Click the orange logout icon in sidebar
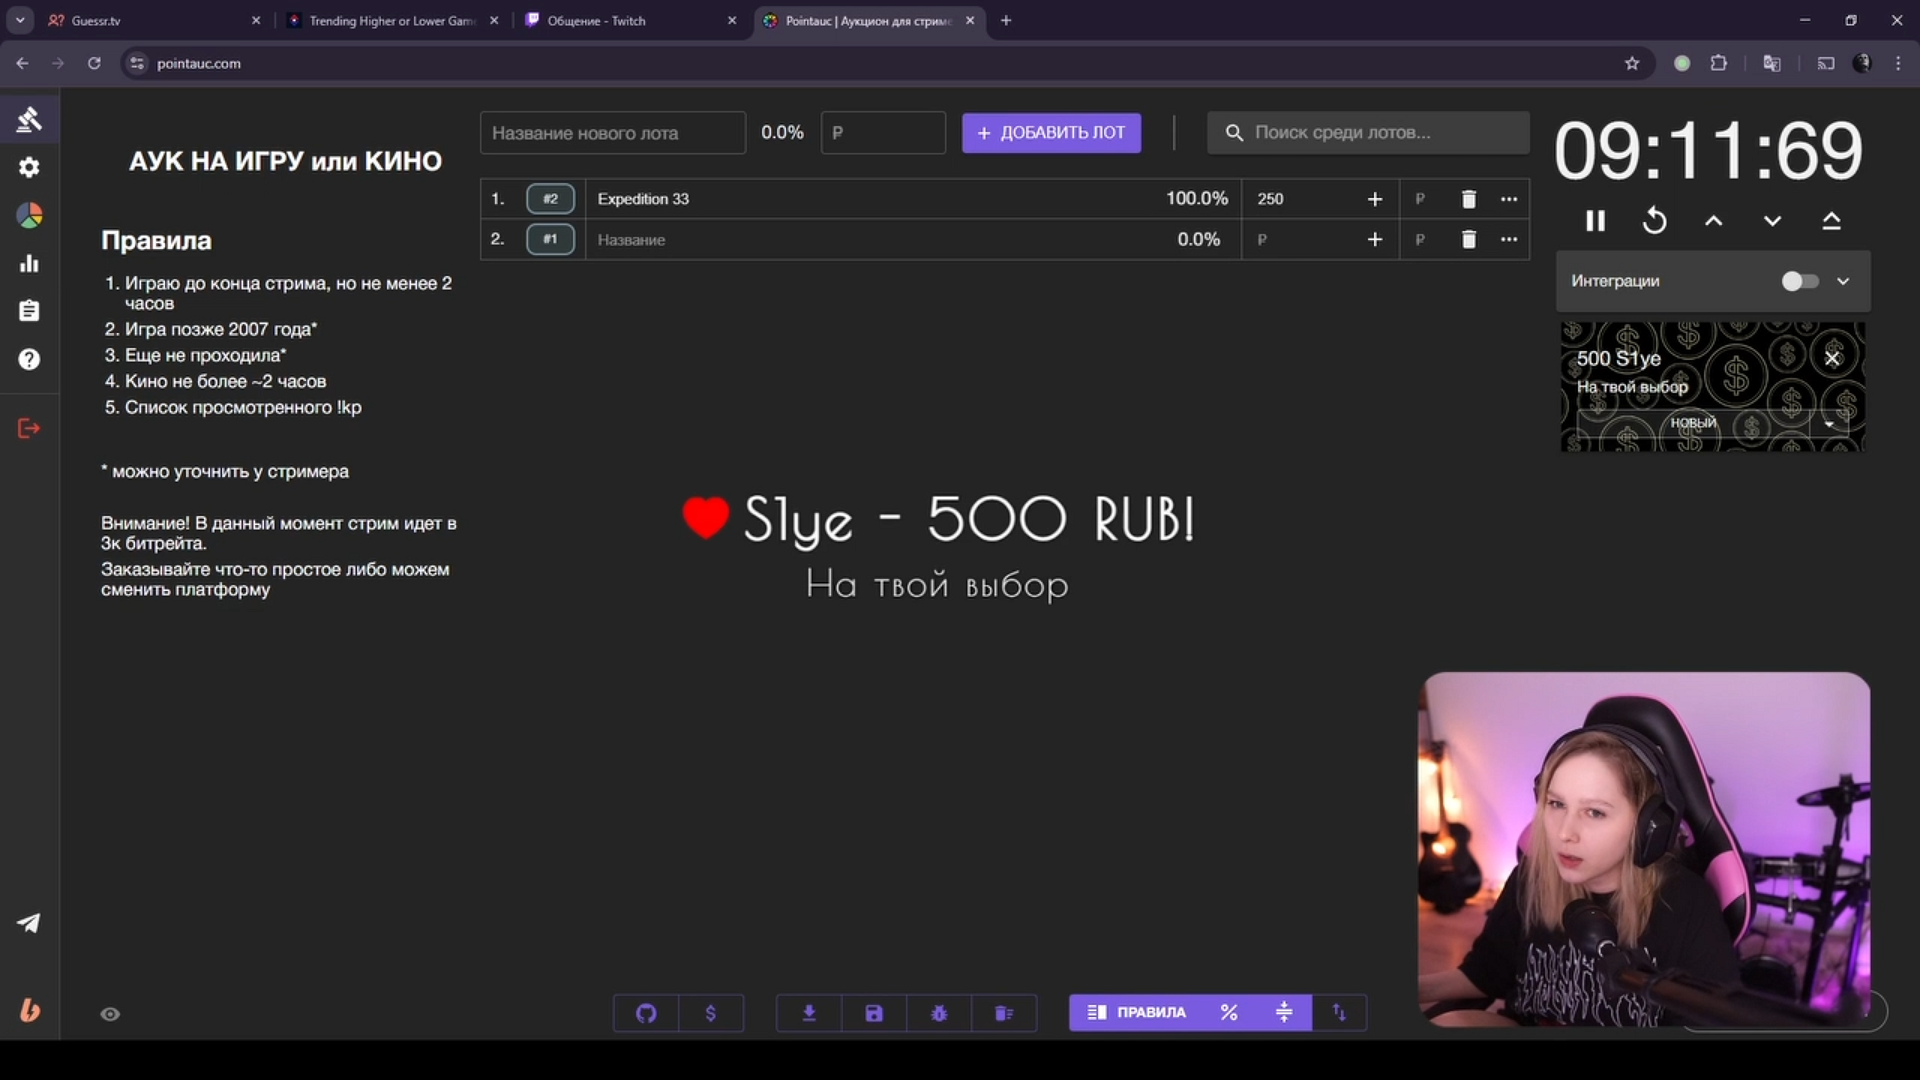This screenshot has height=1080, width=1920. click(x=29, y=428)
